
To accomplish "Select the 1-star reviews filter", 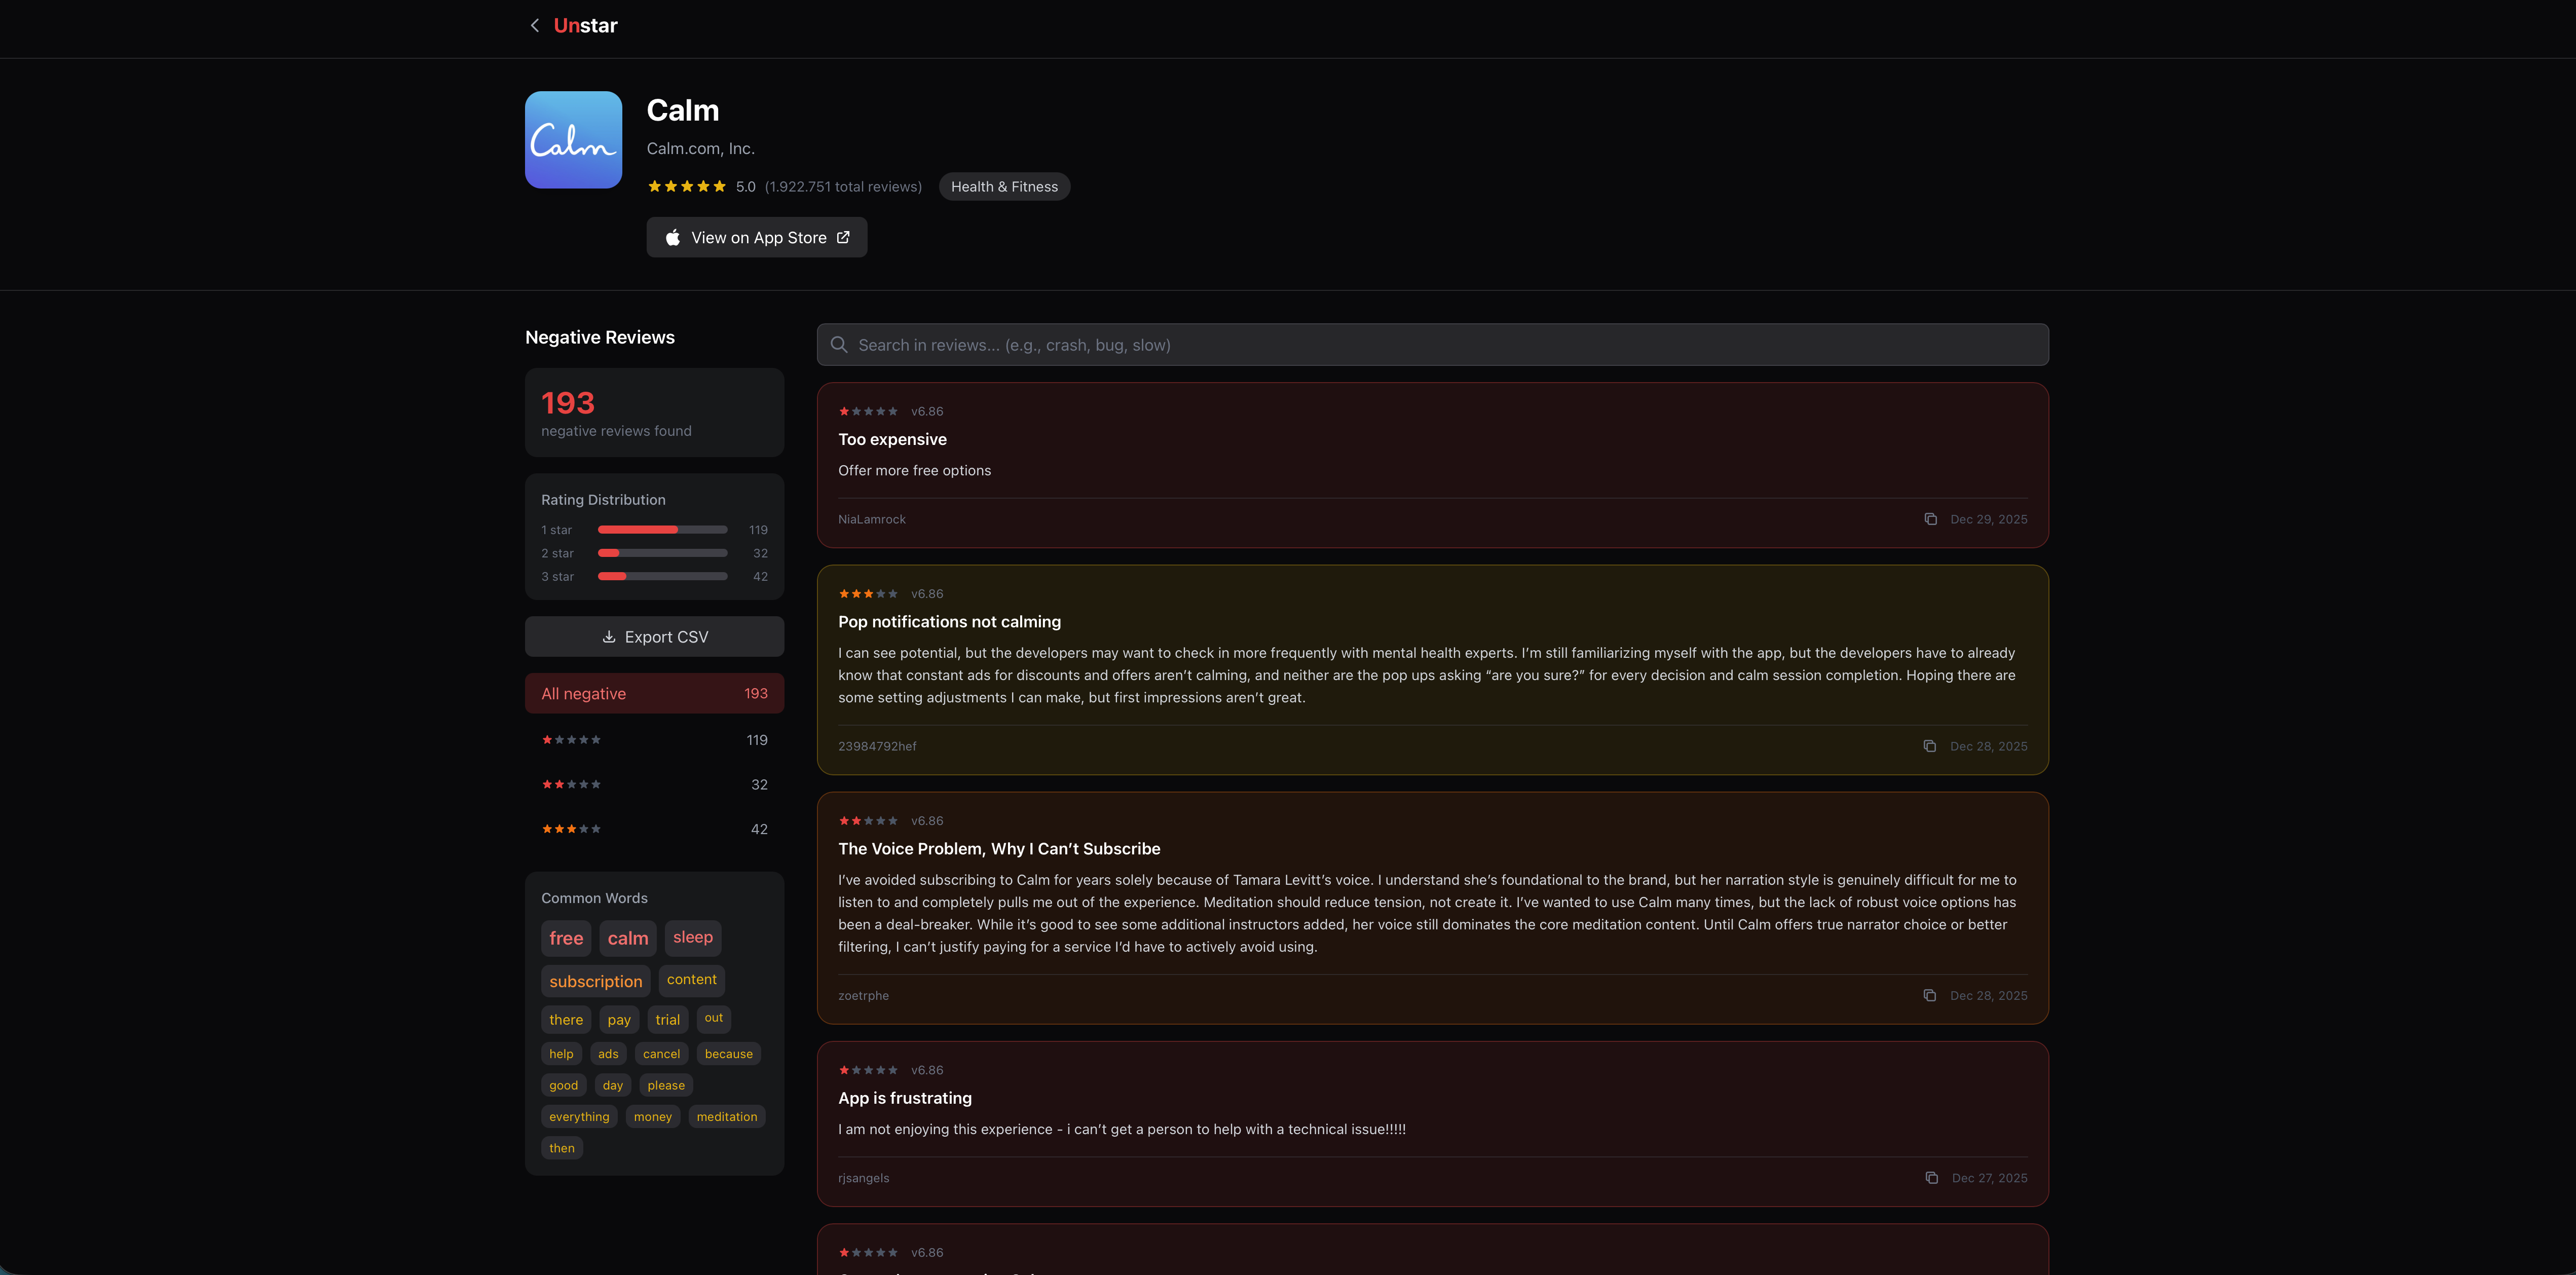I will point(654,740).
